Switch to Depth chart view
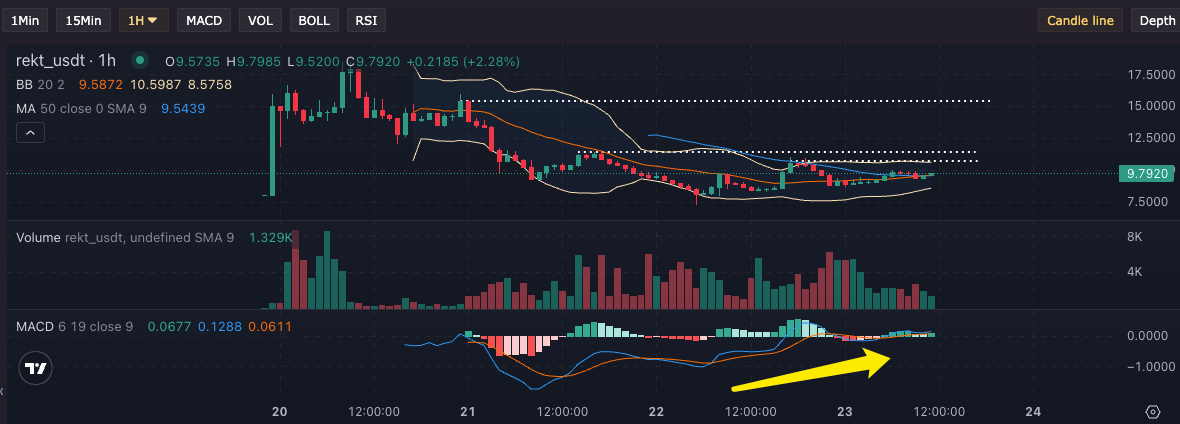This screenshot has height=424, width=1180. click(x=1157, y=20)
